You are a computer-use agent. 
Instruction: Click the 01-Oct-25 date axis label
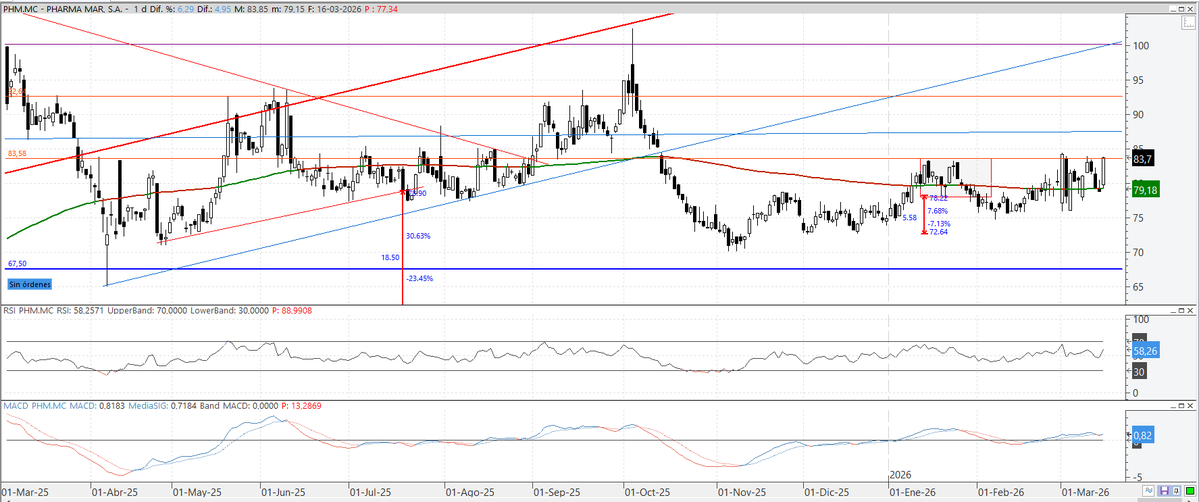click(x=647, y=491)
